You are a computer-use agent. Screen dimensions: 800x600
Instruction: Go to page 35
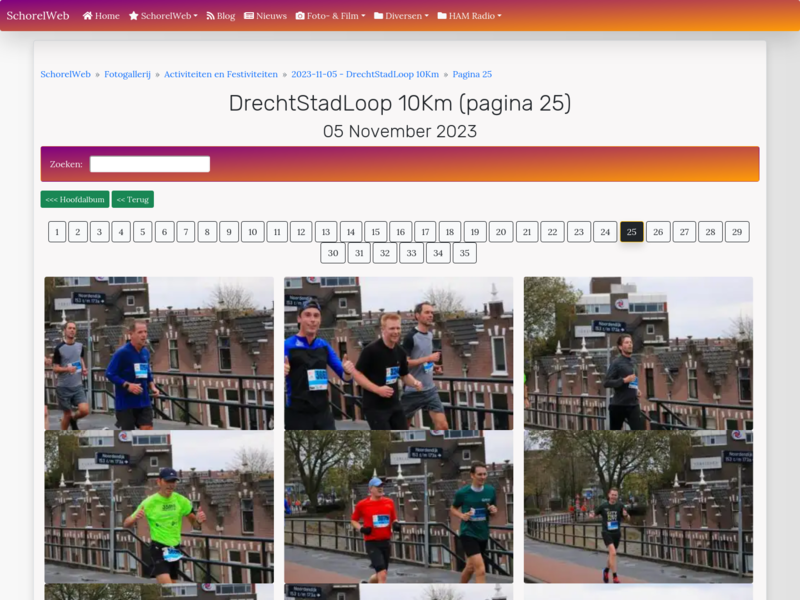(x=464, y=253)
